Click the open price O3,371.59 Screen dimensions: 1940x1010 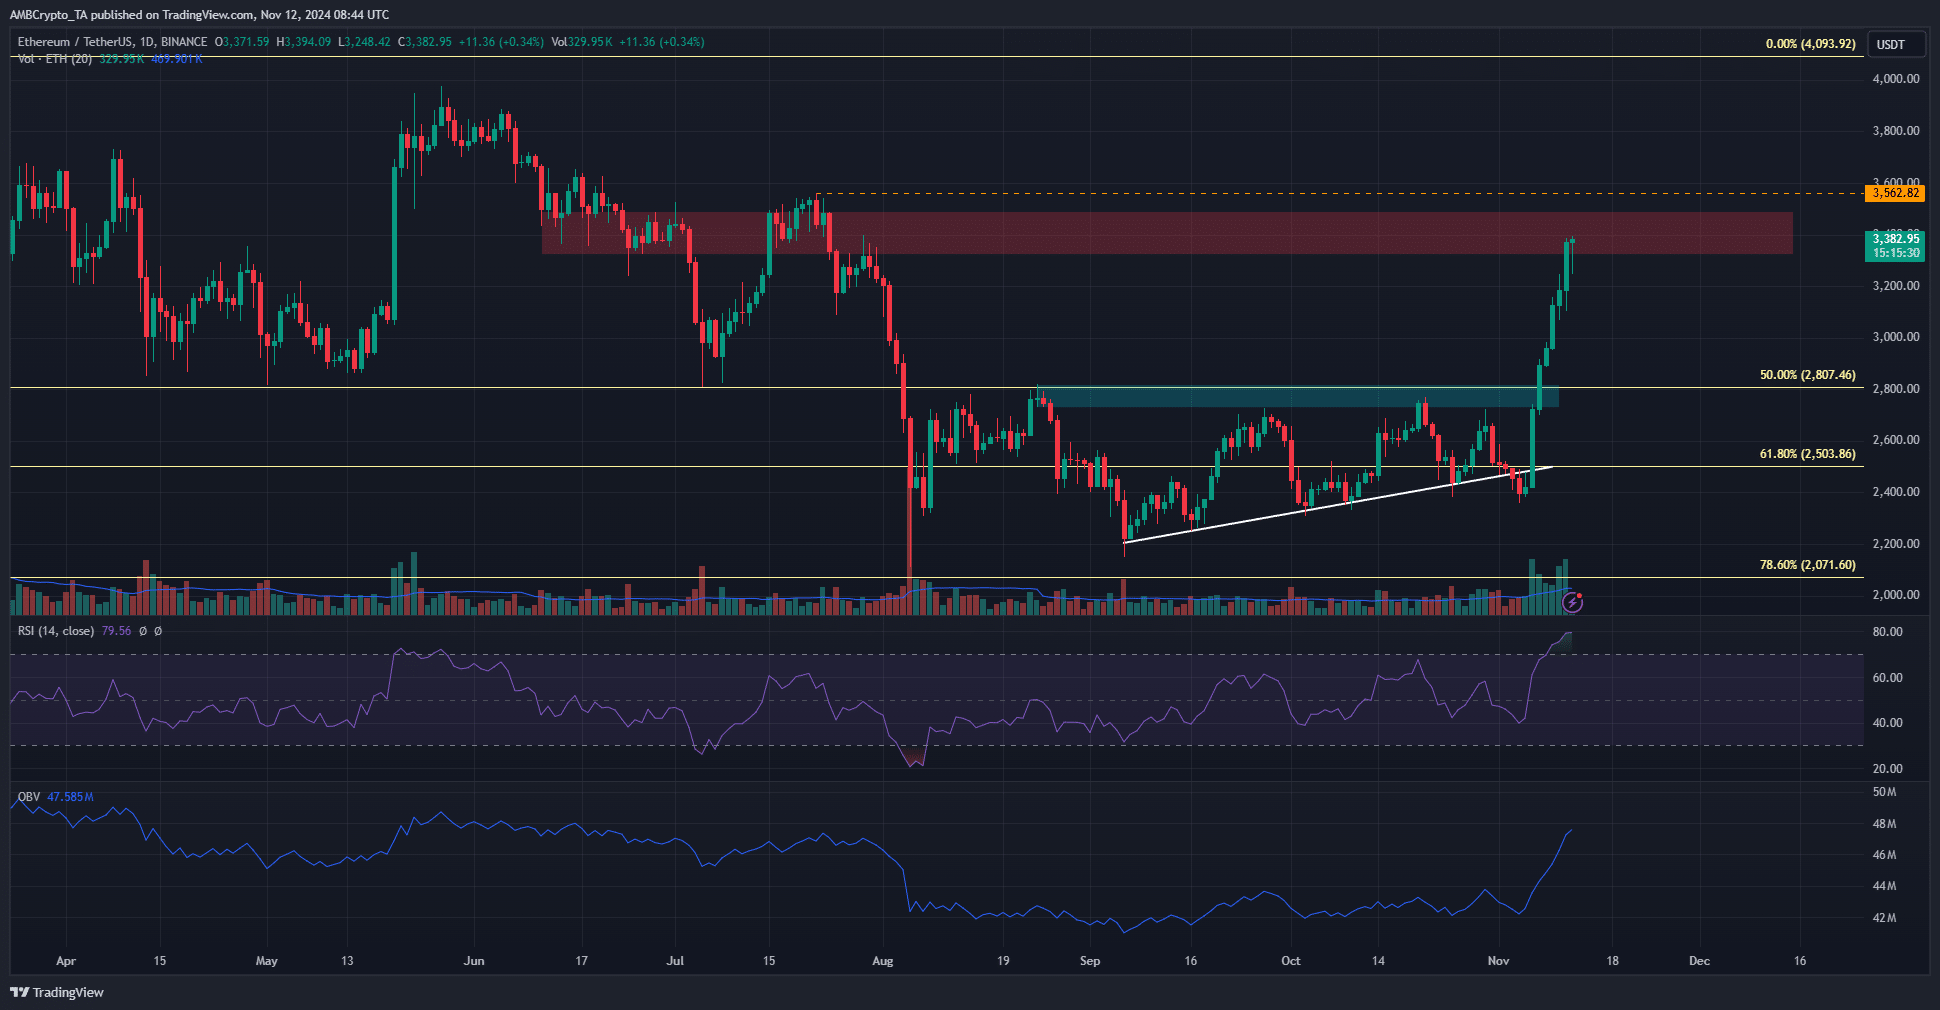tap(242, 42)
